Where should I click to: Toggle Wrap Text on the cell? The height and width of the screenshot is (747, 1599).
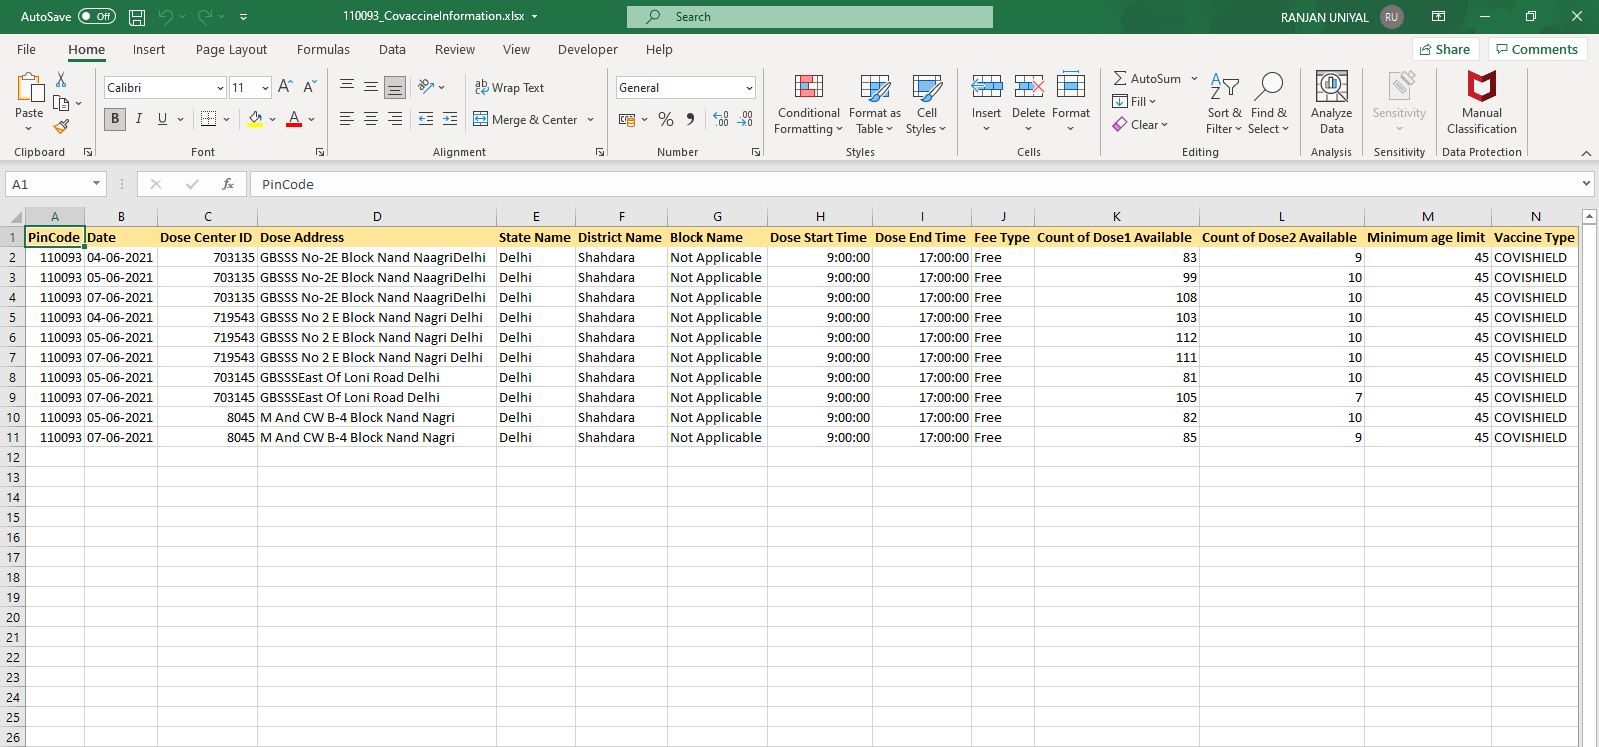coord(509,88)
